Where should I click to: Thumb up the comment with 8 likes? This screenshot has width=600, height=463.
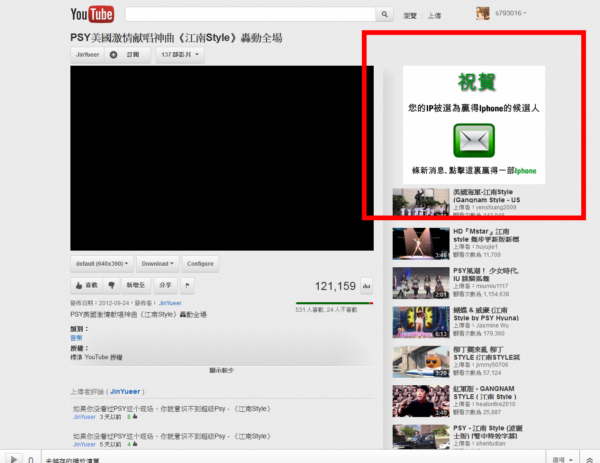point(135,417)
